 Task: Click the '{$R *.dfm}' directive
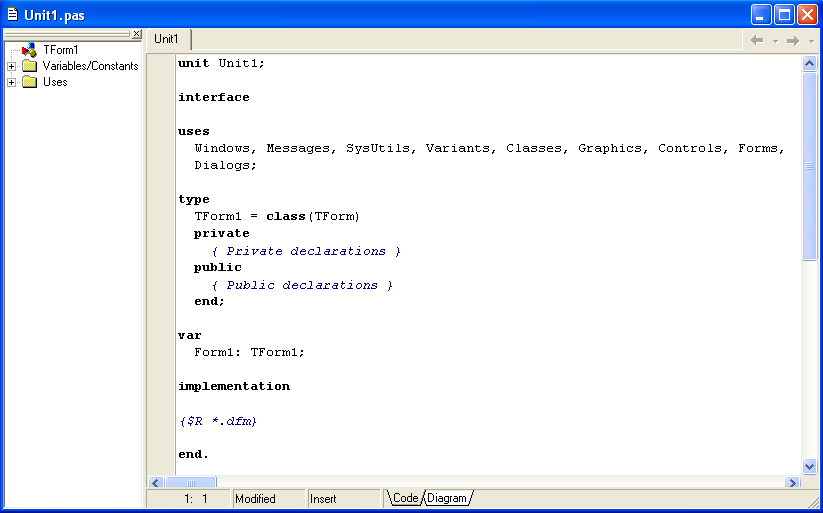pyautogui.click(x=218, y=421)
